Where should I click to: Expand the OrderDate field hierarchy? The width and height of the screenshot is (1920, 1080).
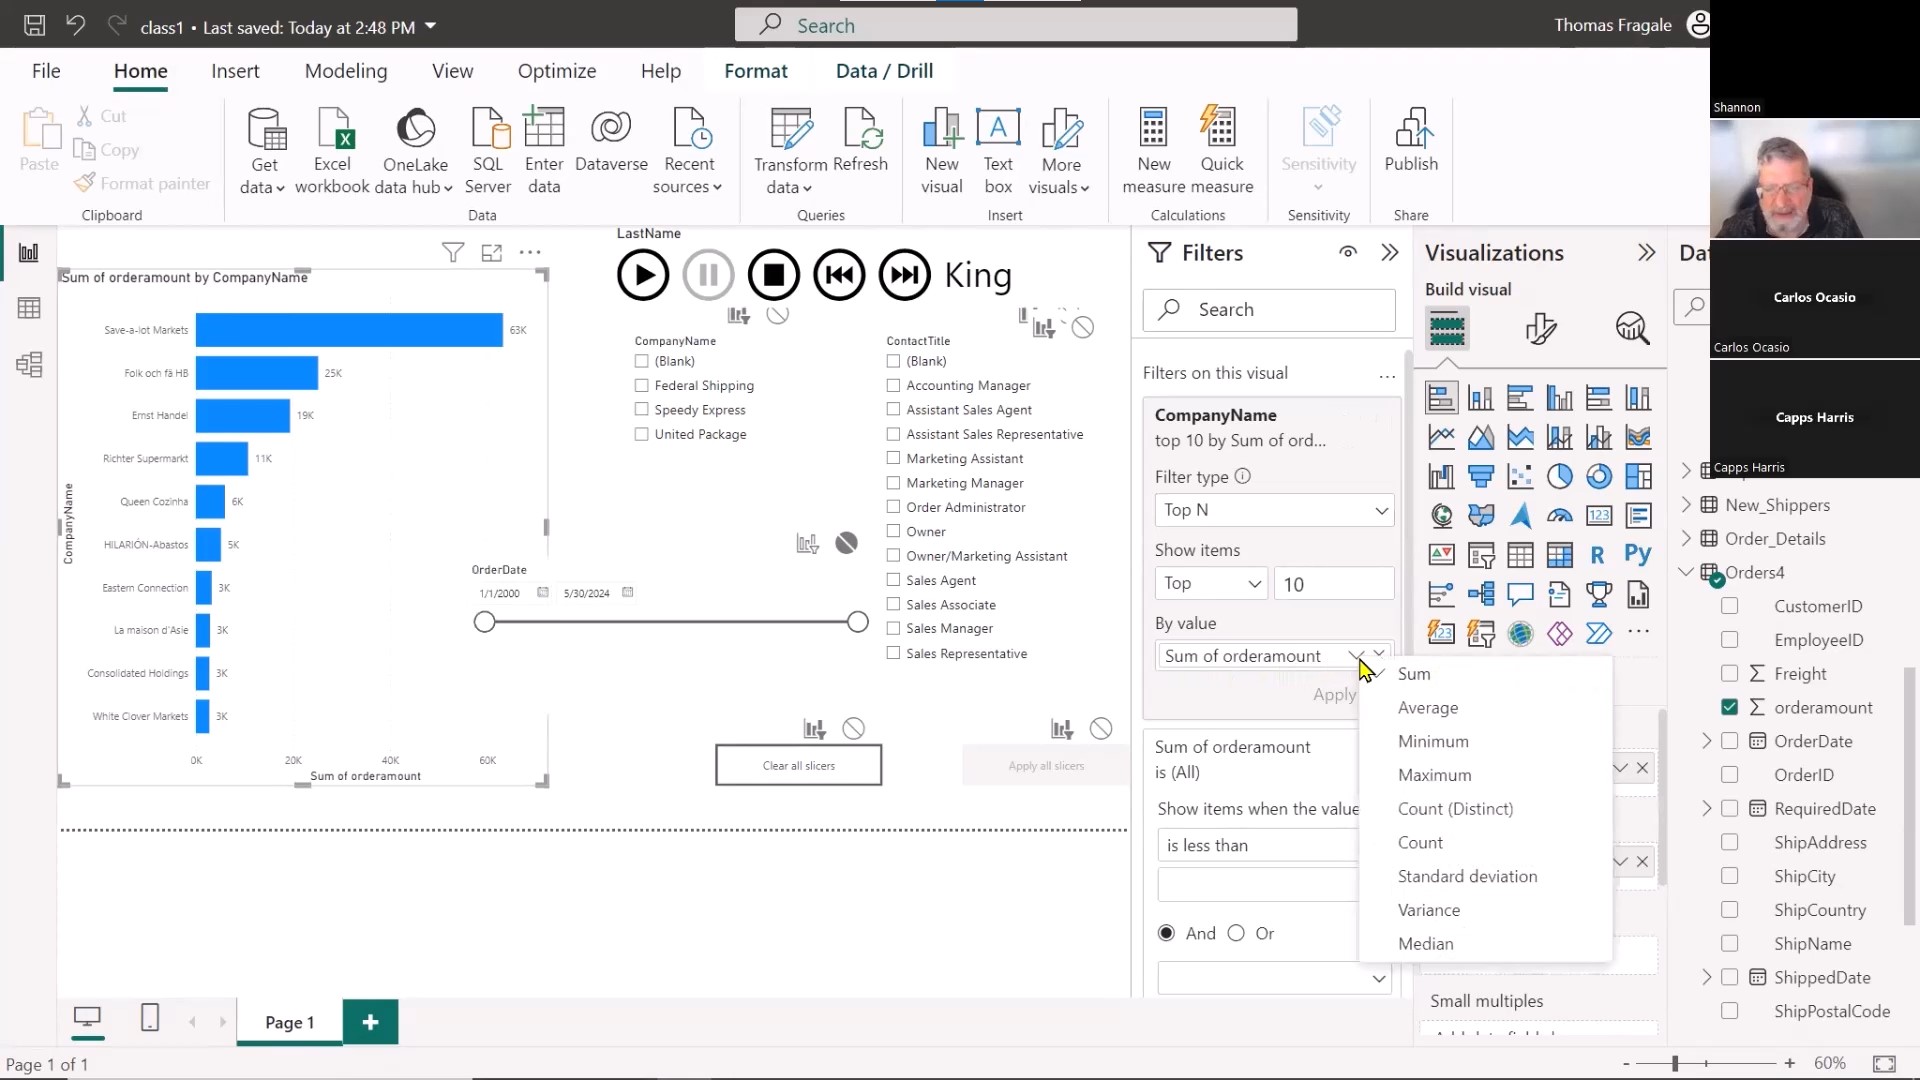point(1705,741)
